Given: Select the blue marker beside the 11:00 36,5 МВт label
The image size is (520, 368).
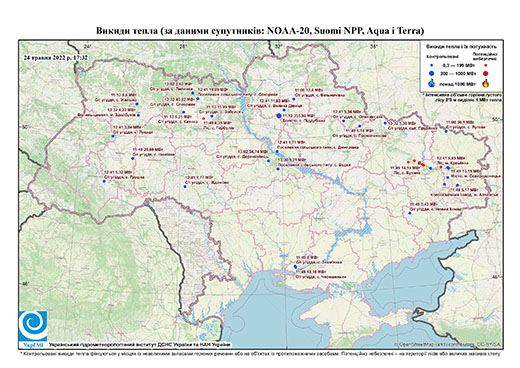Looking at the screenshot, I should coord(446,131).
